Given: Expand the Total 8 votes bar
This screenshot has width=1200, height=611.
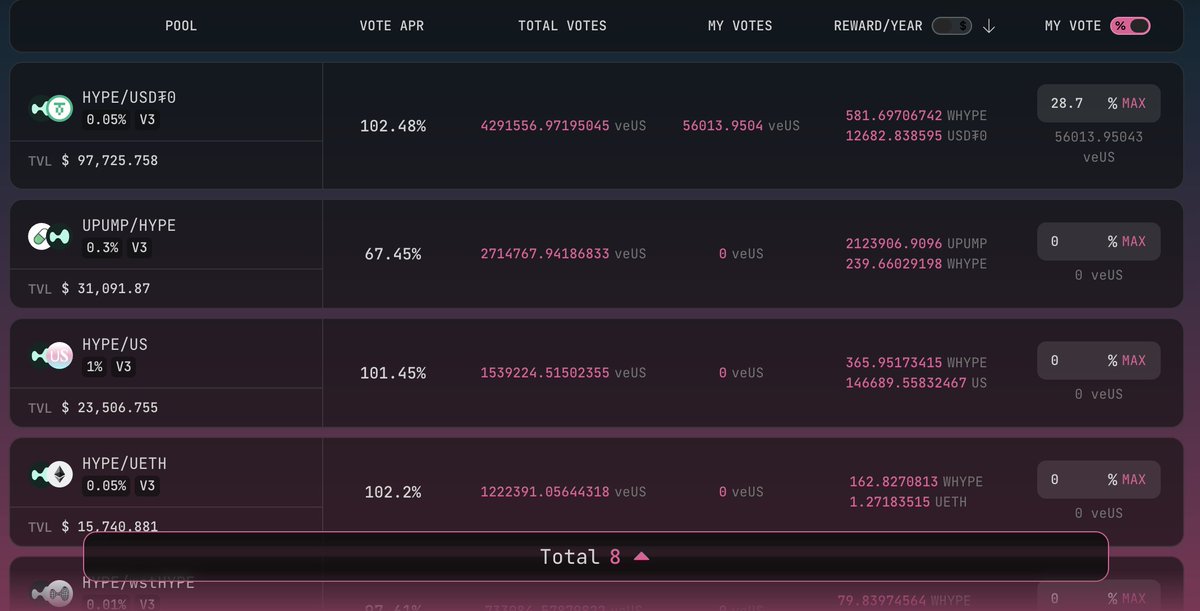Looking at the screenshot, I should click(x=596, y=556).
